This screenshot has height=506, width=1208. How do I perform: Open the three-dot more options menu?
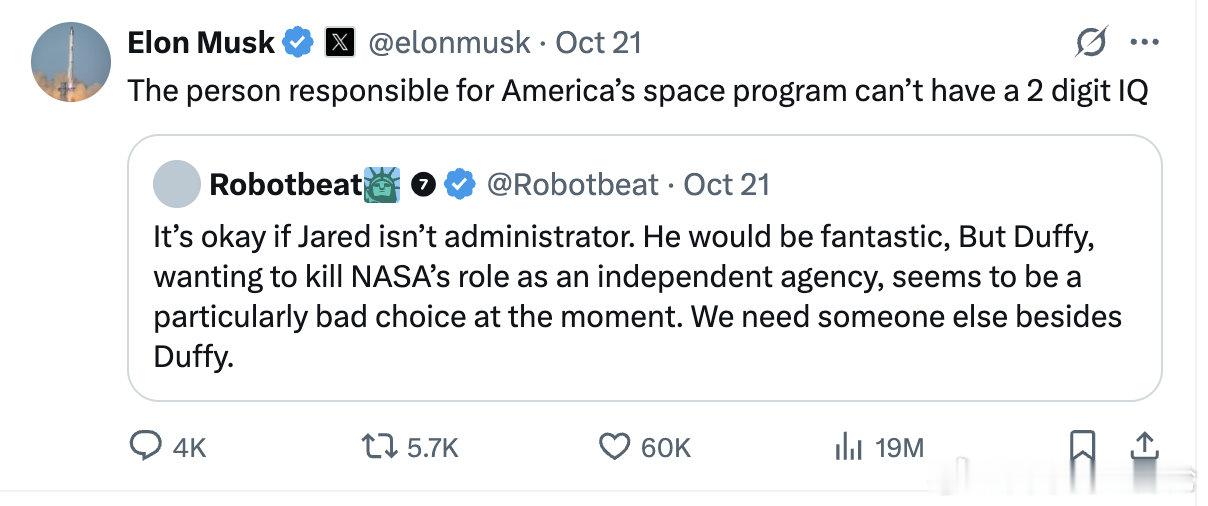point(1144,43)
